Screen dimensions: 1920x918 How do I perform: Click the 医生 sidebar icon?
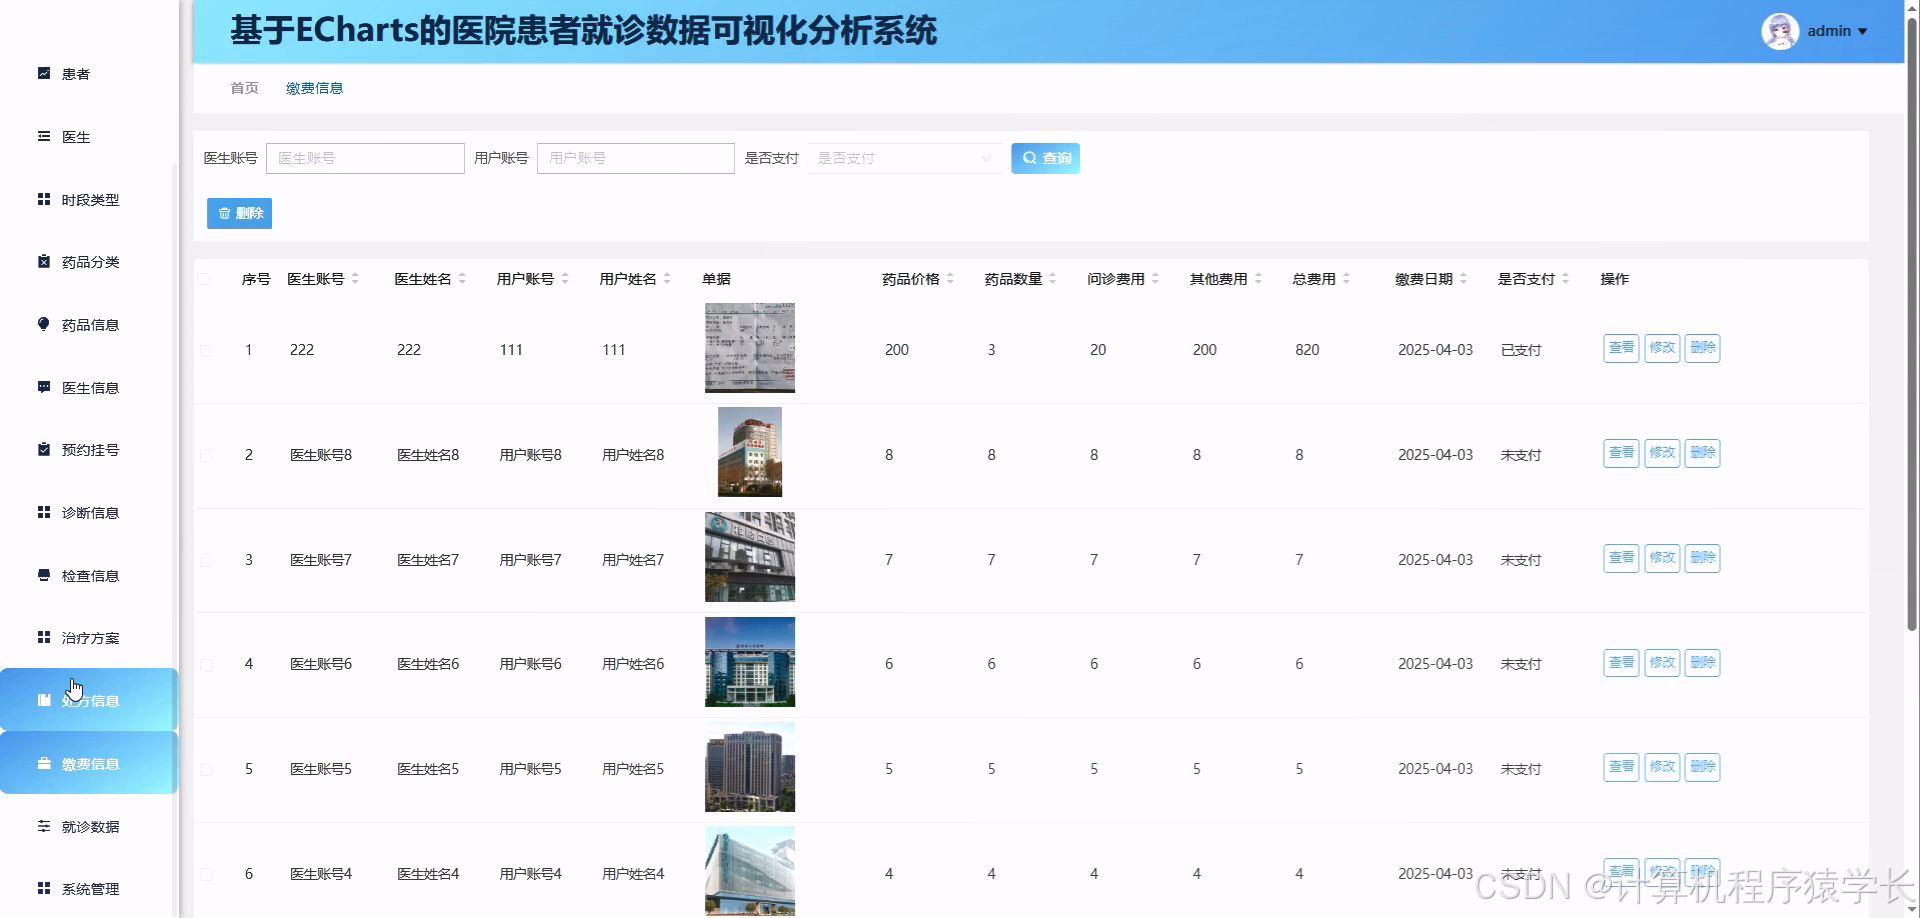pyautogui.click(x=43, y=137)
